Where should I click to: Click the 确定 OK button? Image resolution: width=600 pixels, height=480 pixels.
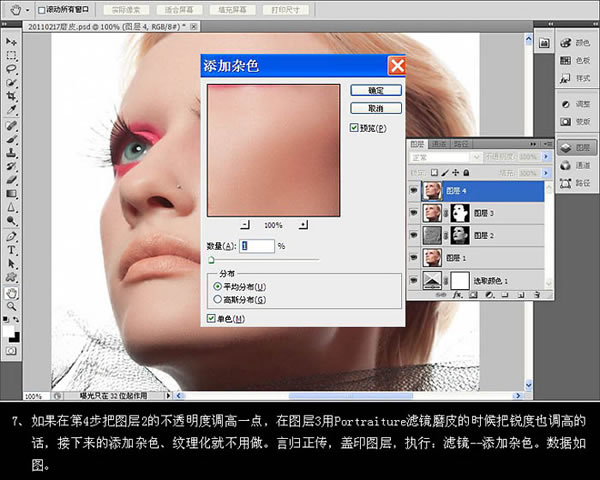pos(376,90)
